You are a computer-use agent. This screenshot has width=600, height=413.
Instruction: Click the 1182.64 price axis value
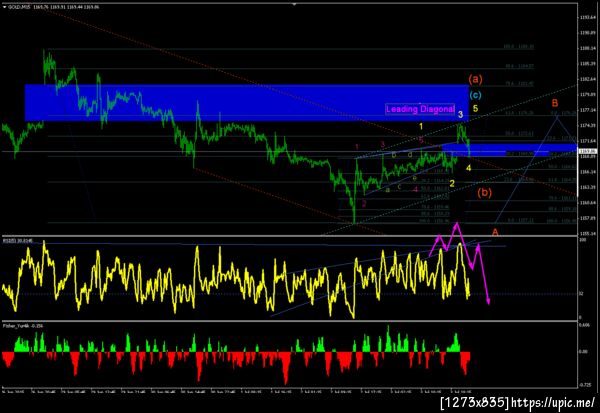tap(589, 79)
